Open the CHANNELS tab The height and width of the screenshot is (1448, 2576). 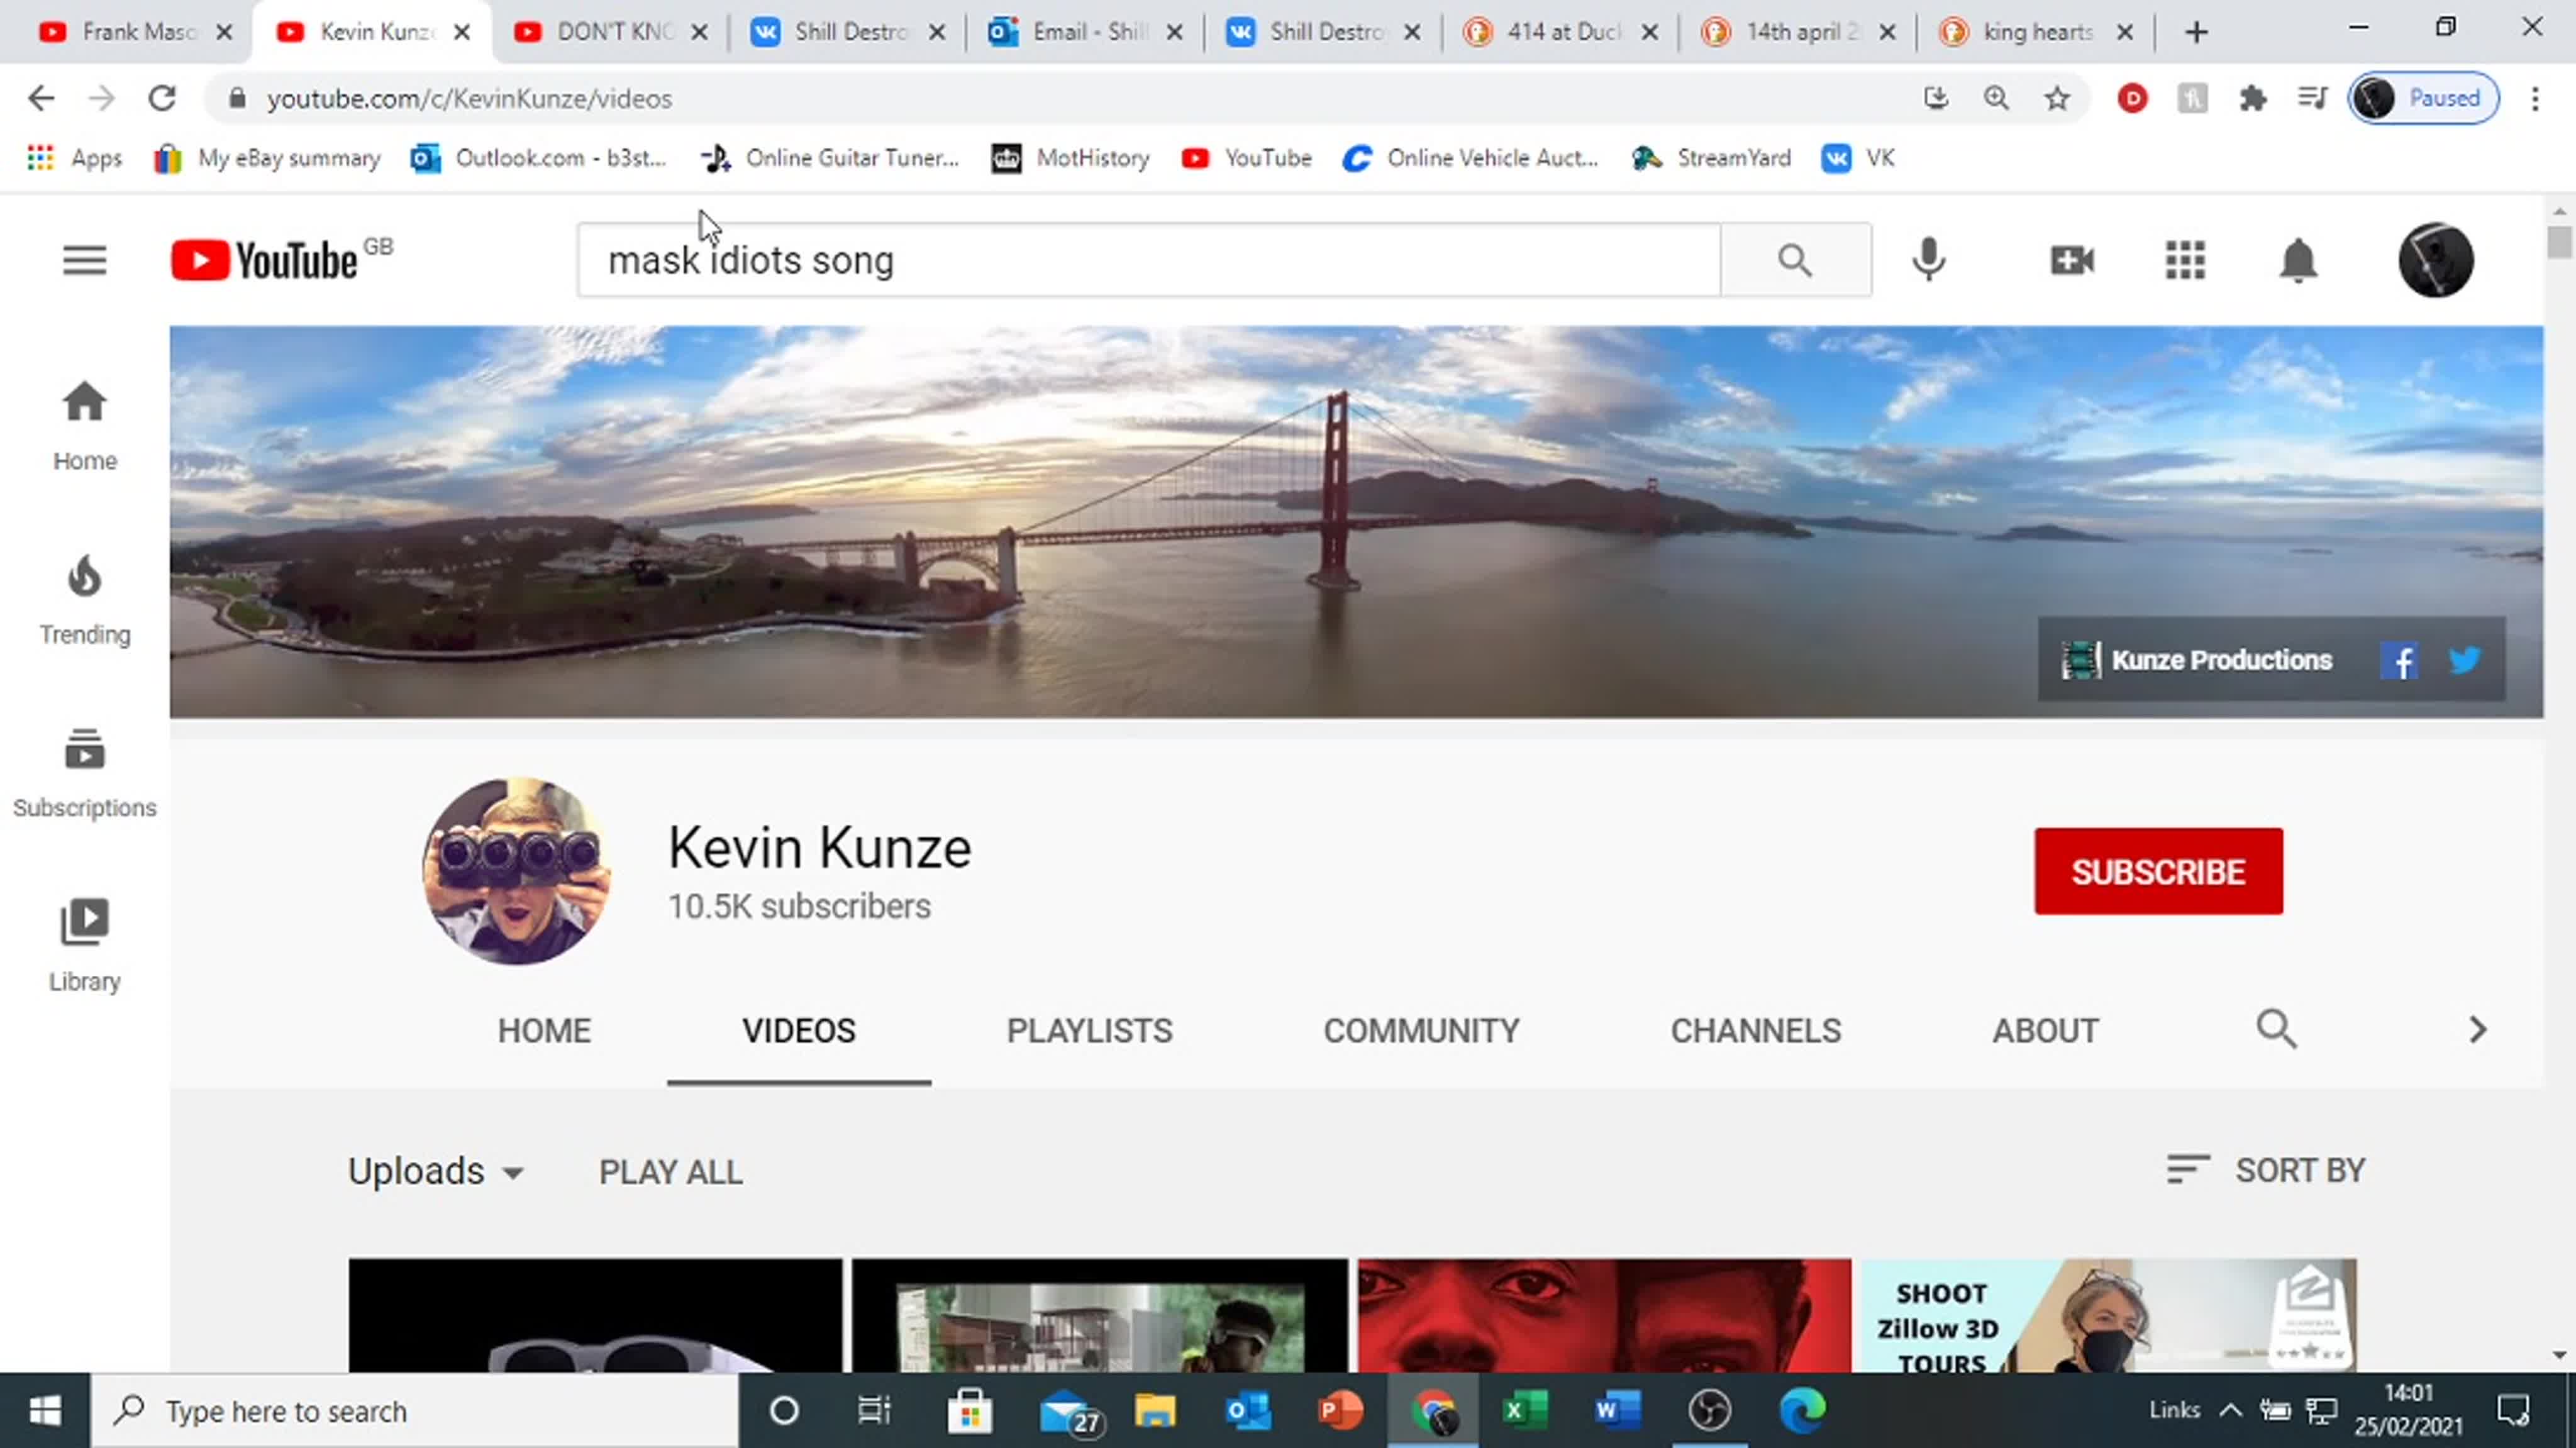tap(1756, 1030)
